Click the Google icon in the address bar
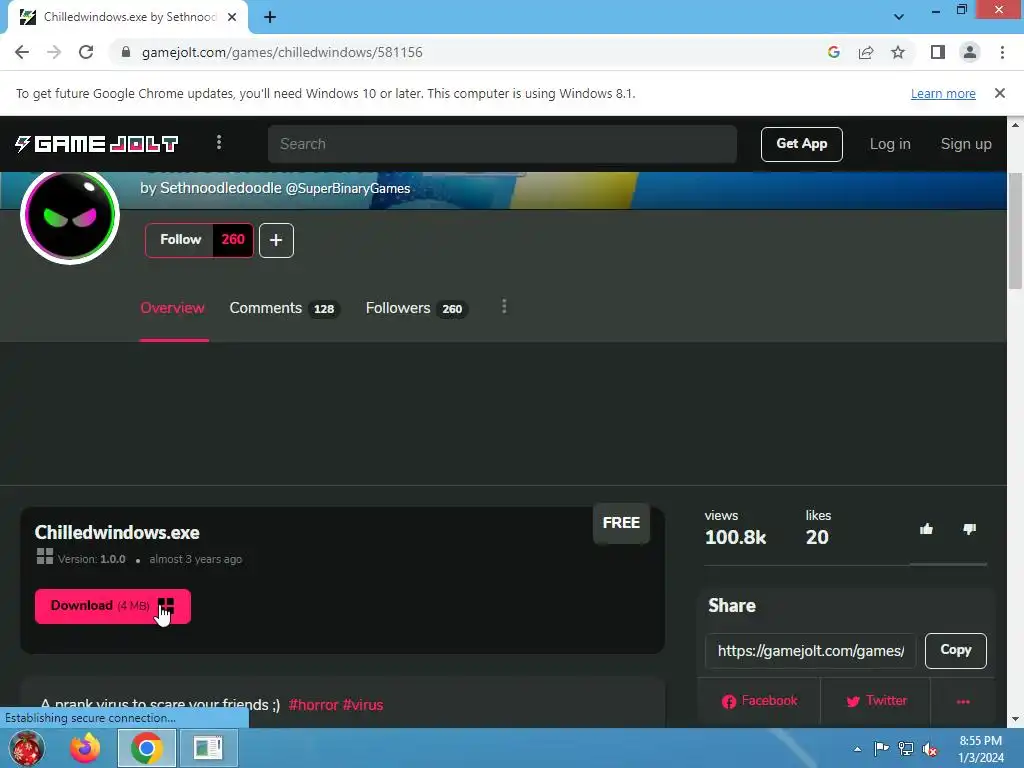This screenshot has width=1024, height=768. tap(833, 52)
